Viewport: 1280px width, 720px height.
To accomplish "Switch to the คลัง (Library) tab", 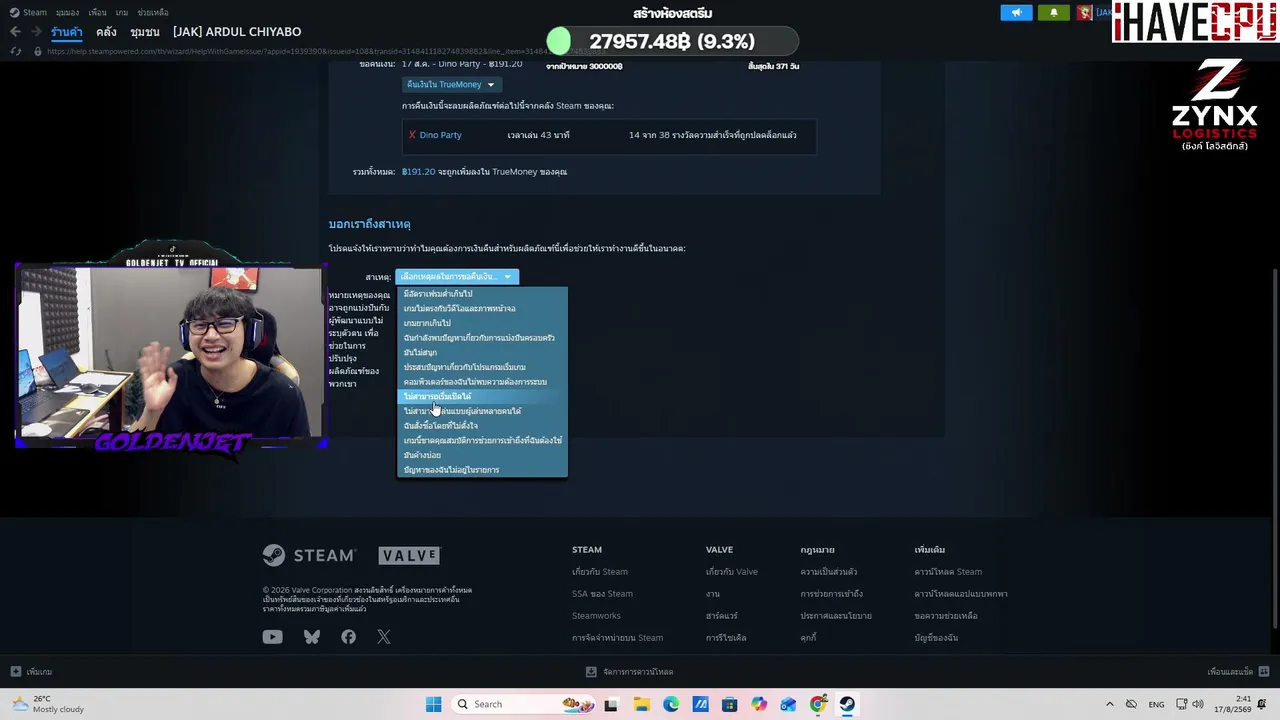I will [106, 32].
